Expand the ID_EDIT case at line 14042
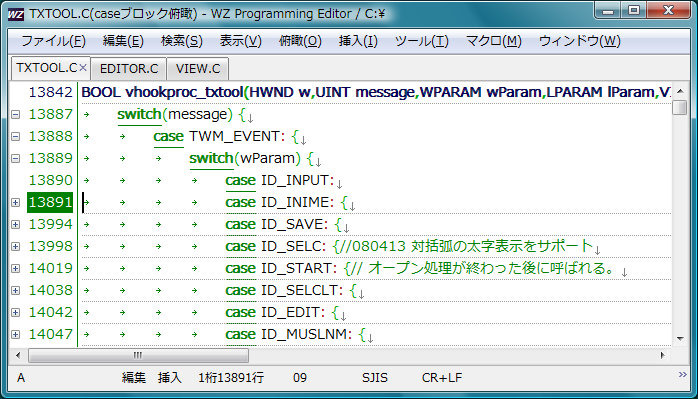This screenshot has height=399, width=698. coord(16,312)
